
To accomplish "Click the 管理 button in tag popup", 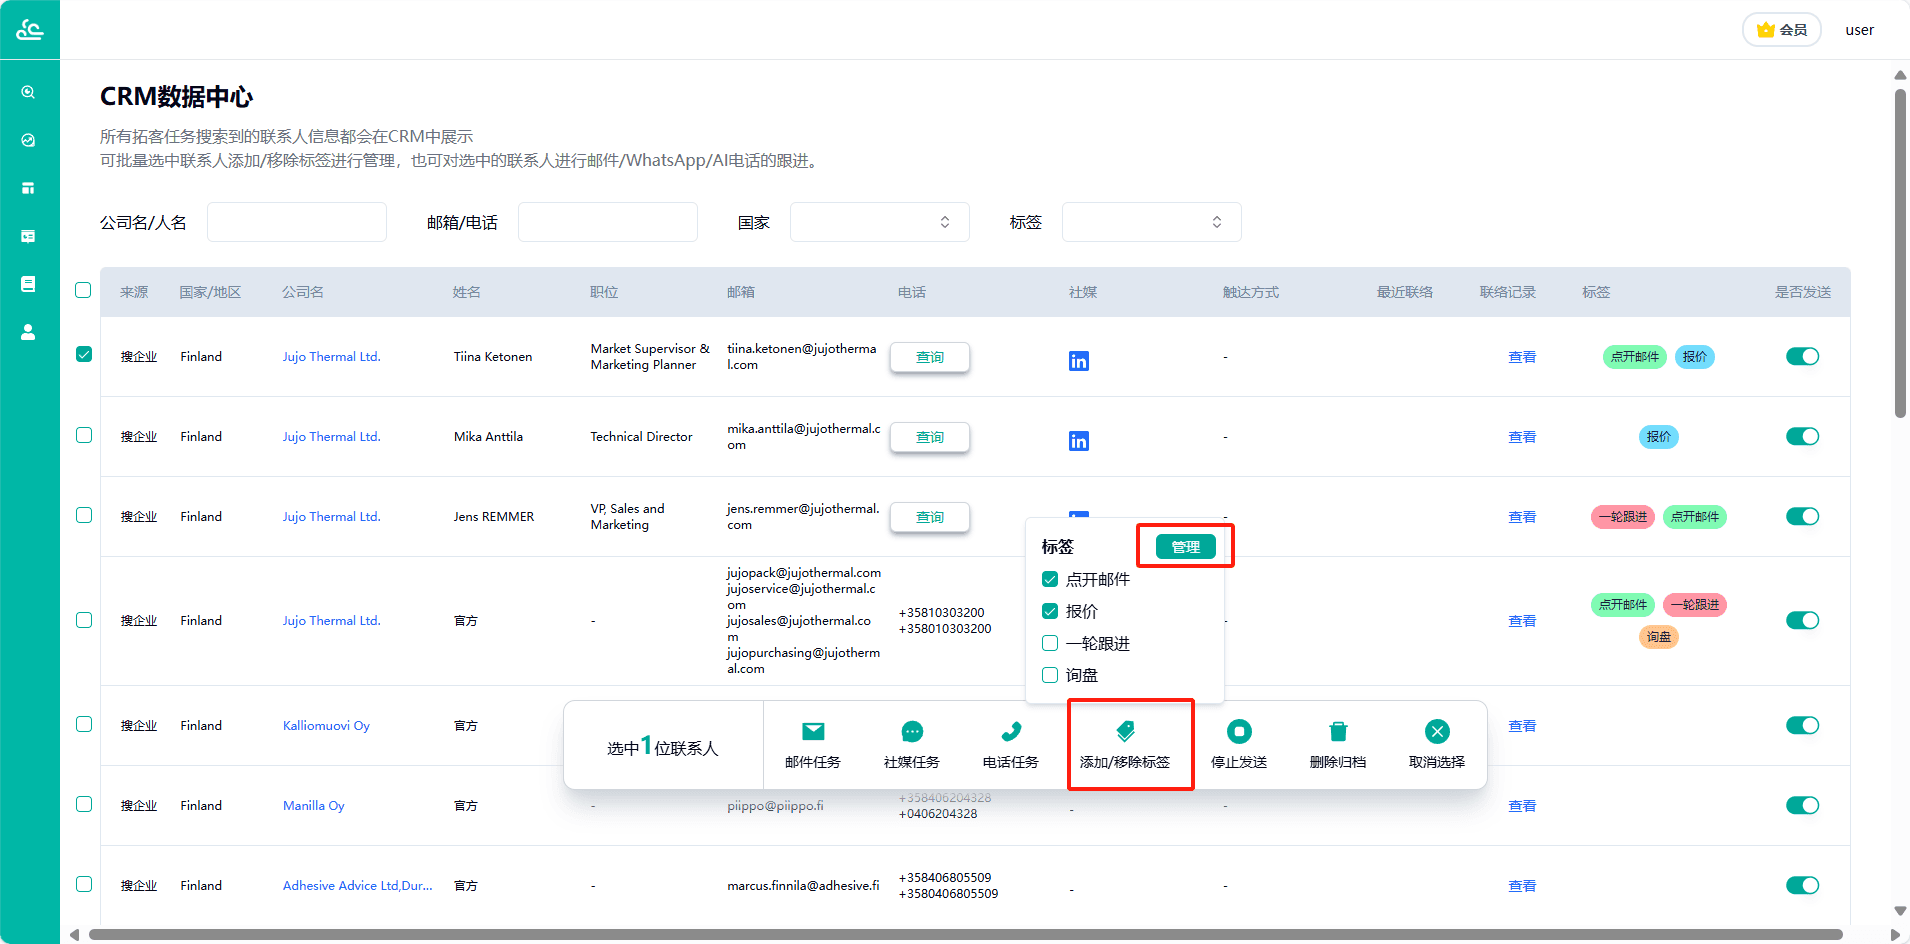I will (1186, 547).
